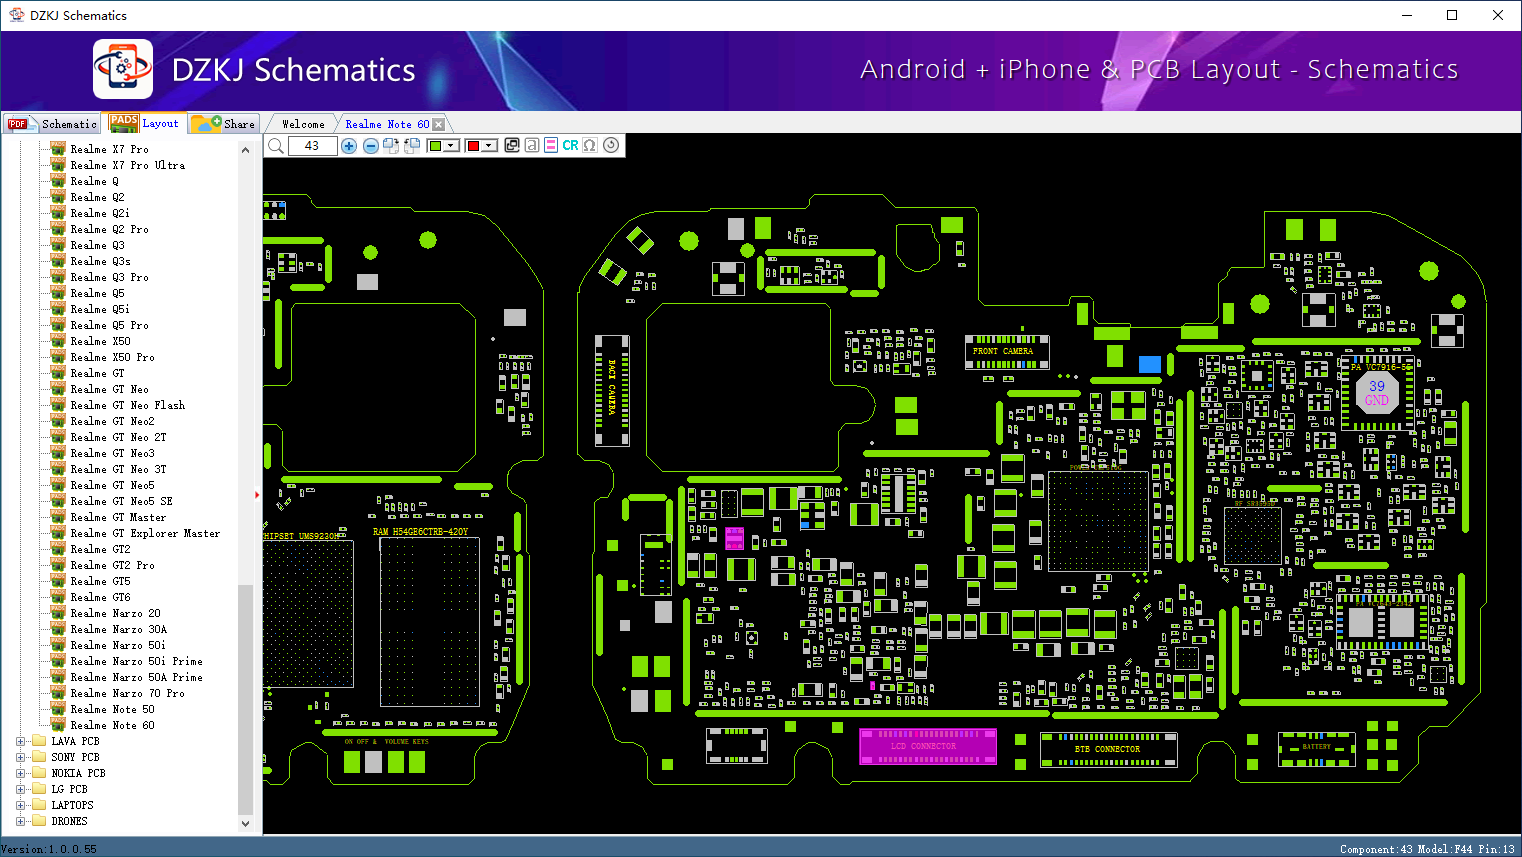1522x857 pixels.
Task: Switch to the Layout tab
Action: [145, 123]
